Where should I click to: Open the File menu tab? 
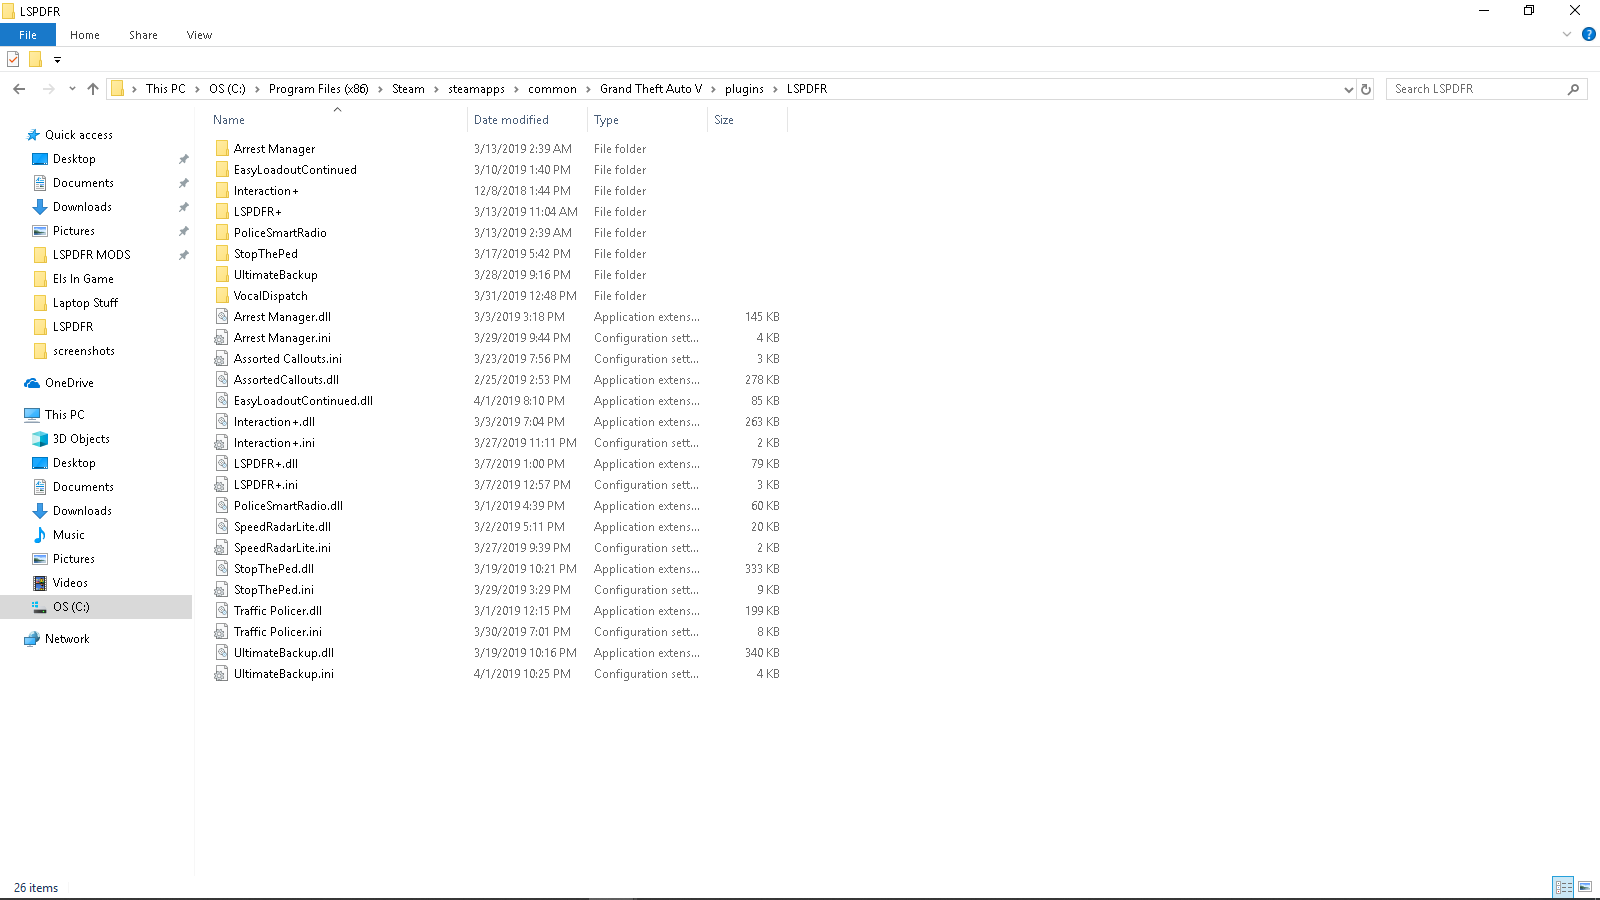[28, 35]
